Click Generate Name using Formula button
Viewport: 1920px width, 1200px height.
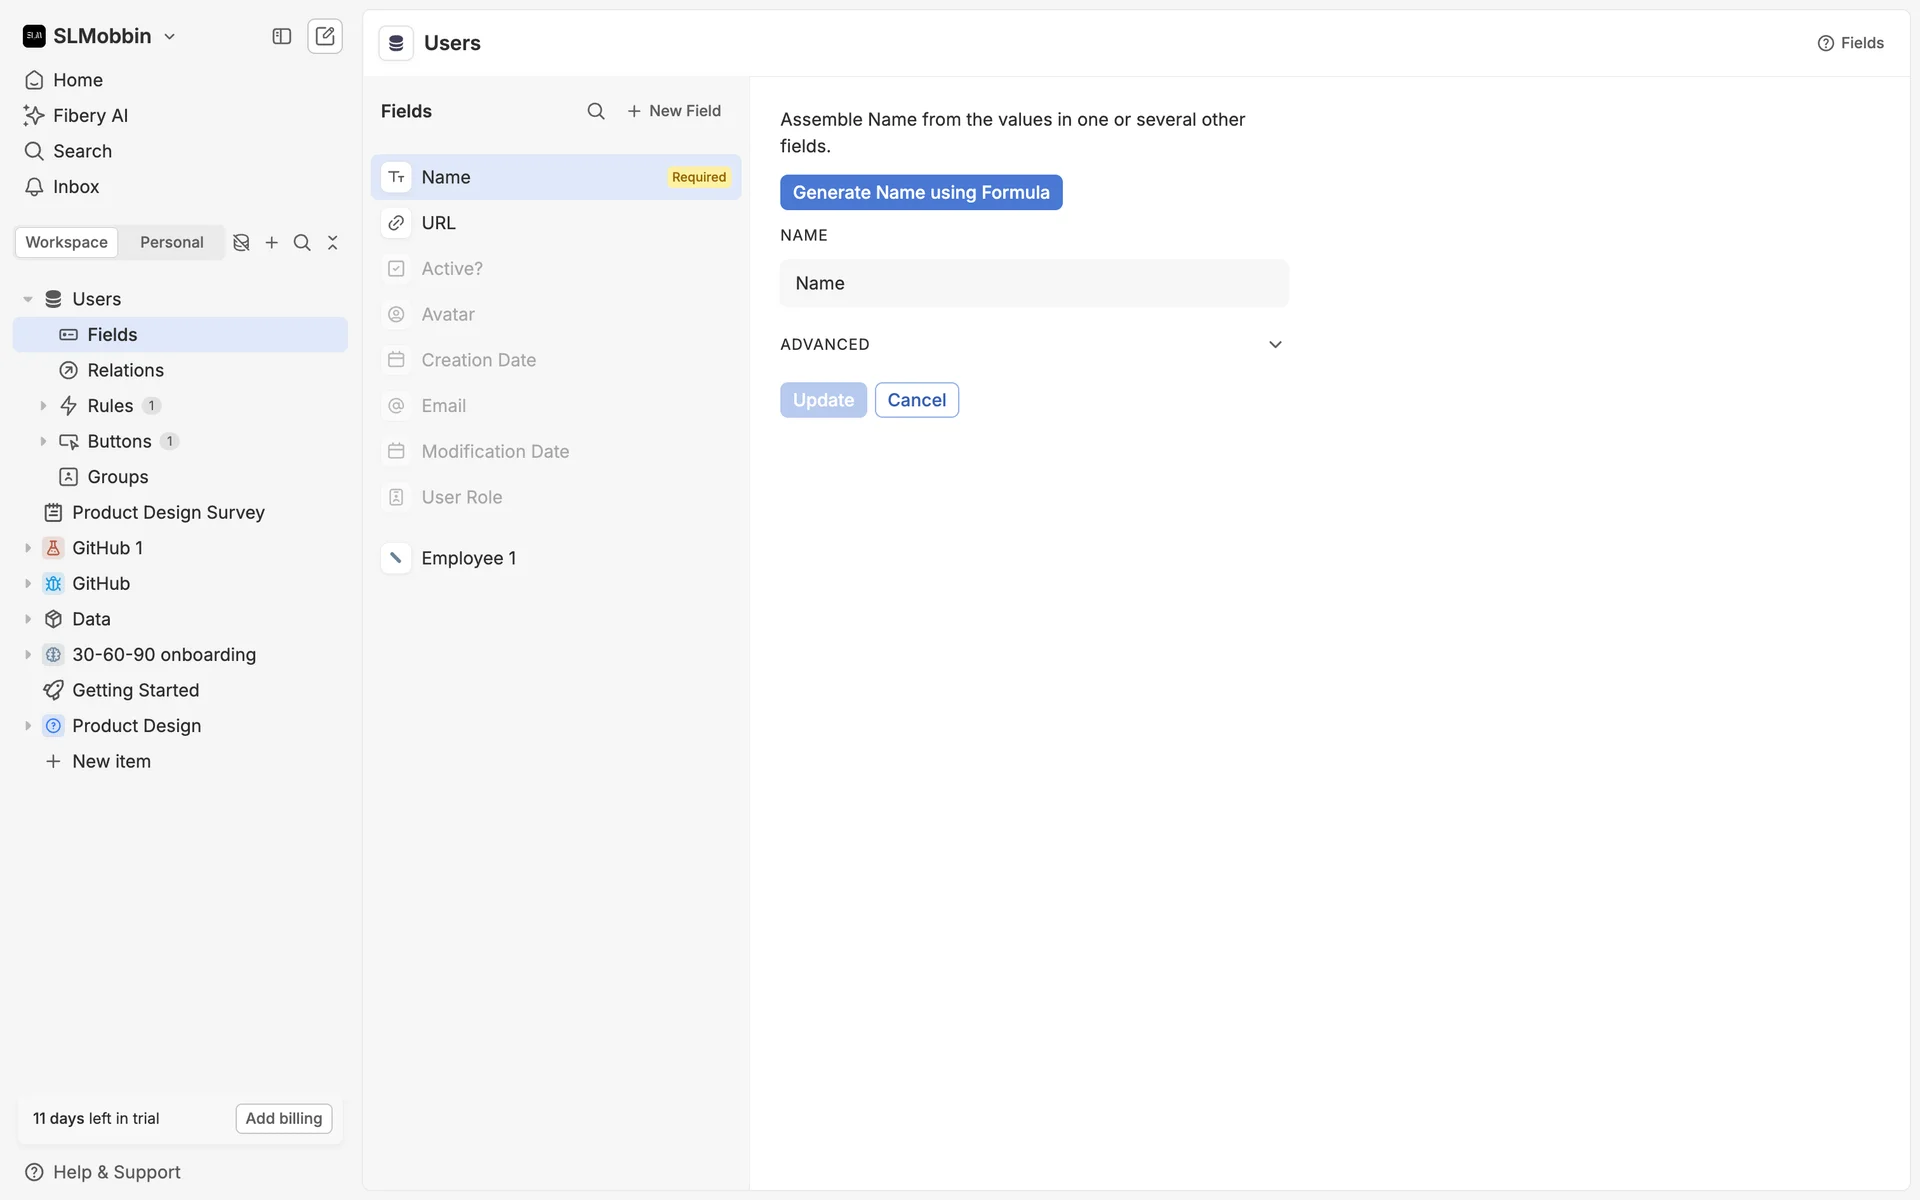coord(920,193)
